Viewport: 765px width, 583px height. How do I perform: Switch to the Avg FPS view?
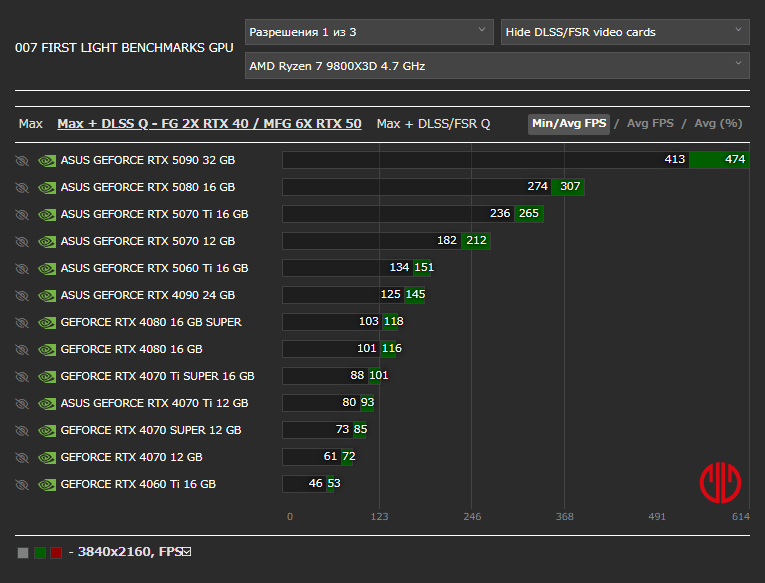(650, 123)
